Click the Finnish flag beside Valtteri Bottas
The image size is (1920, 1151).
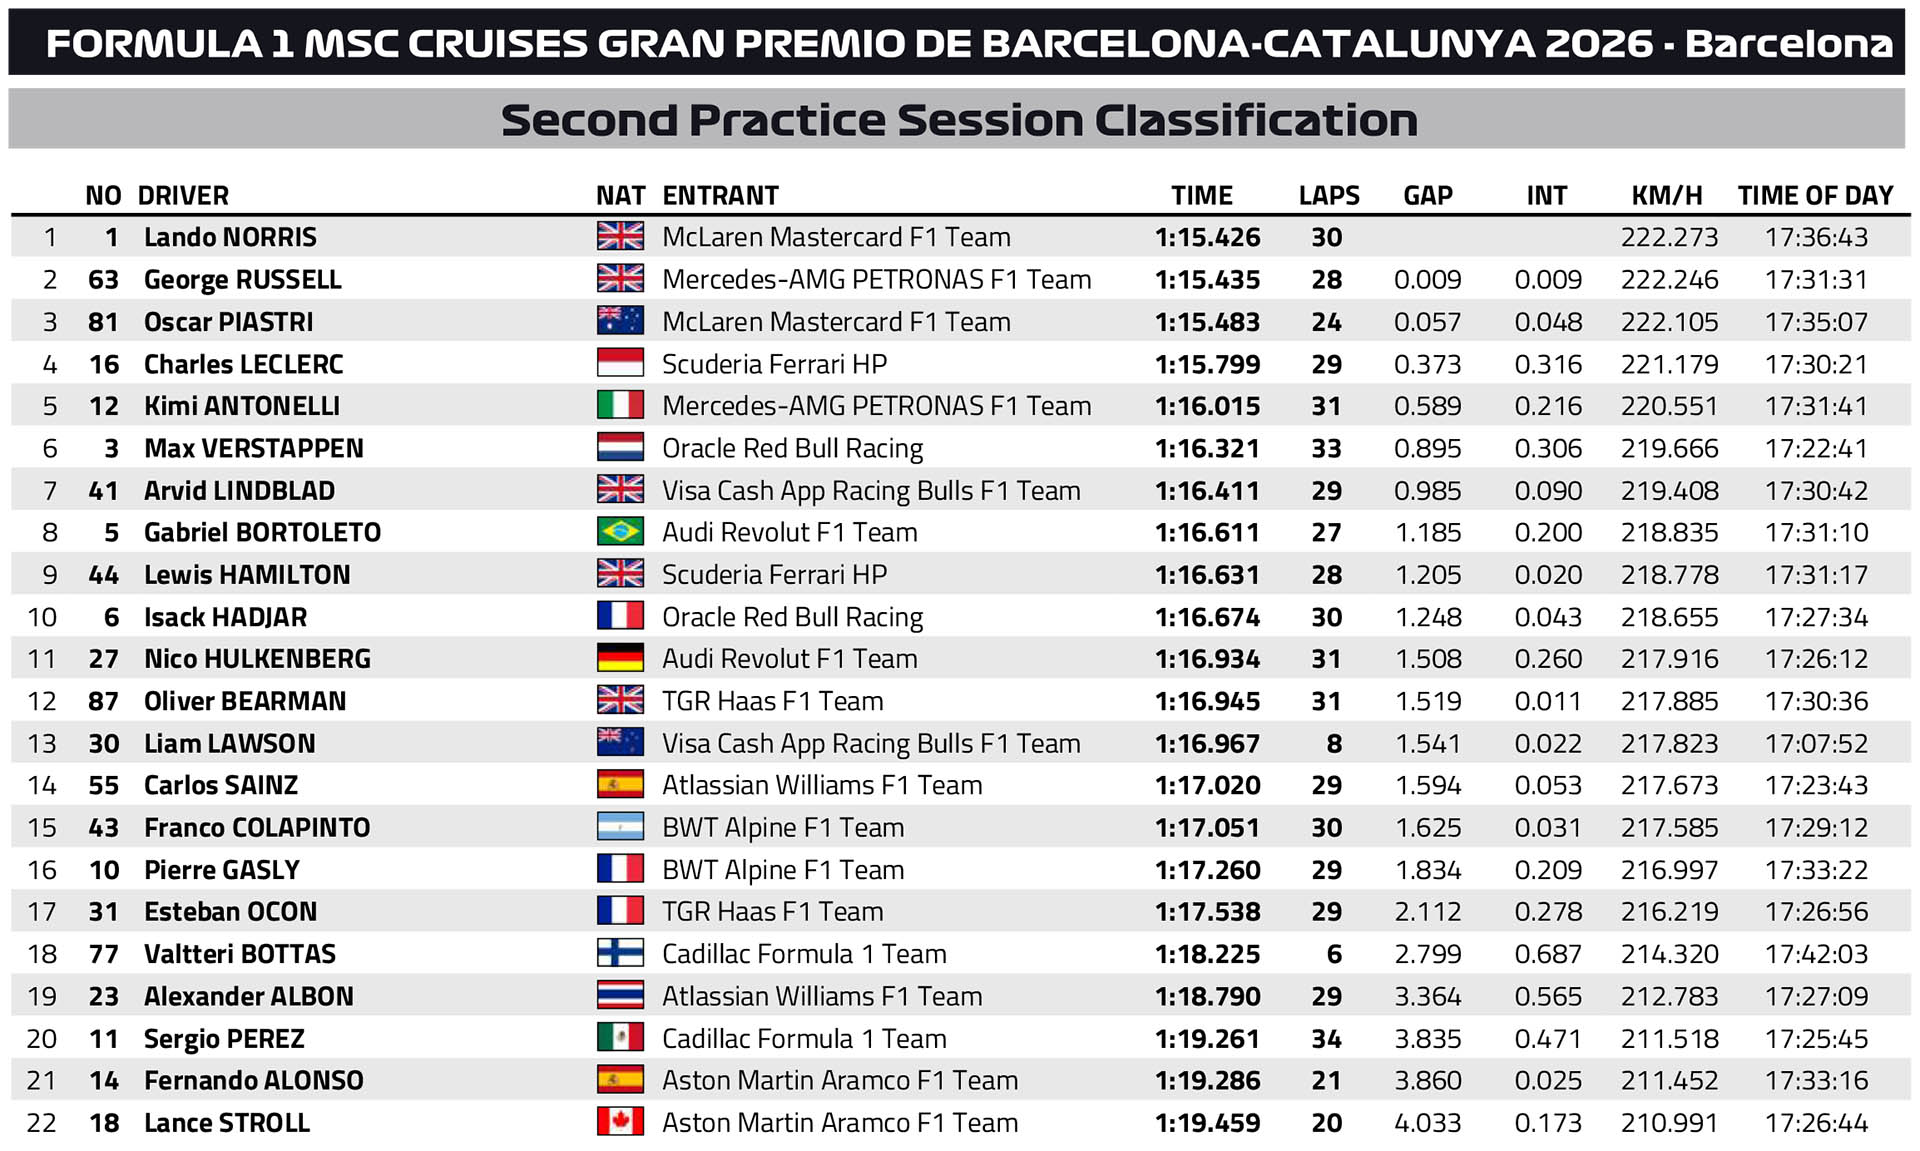click(x=620, y=953)
